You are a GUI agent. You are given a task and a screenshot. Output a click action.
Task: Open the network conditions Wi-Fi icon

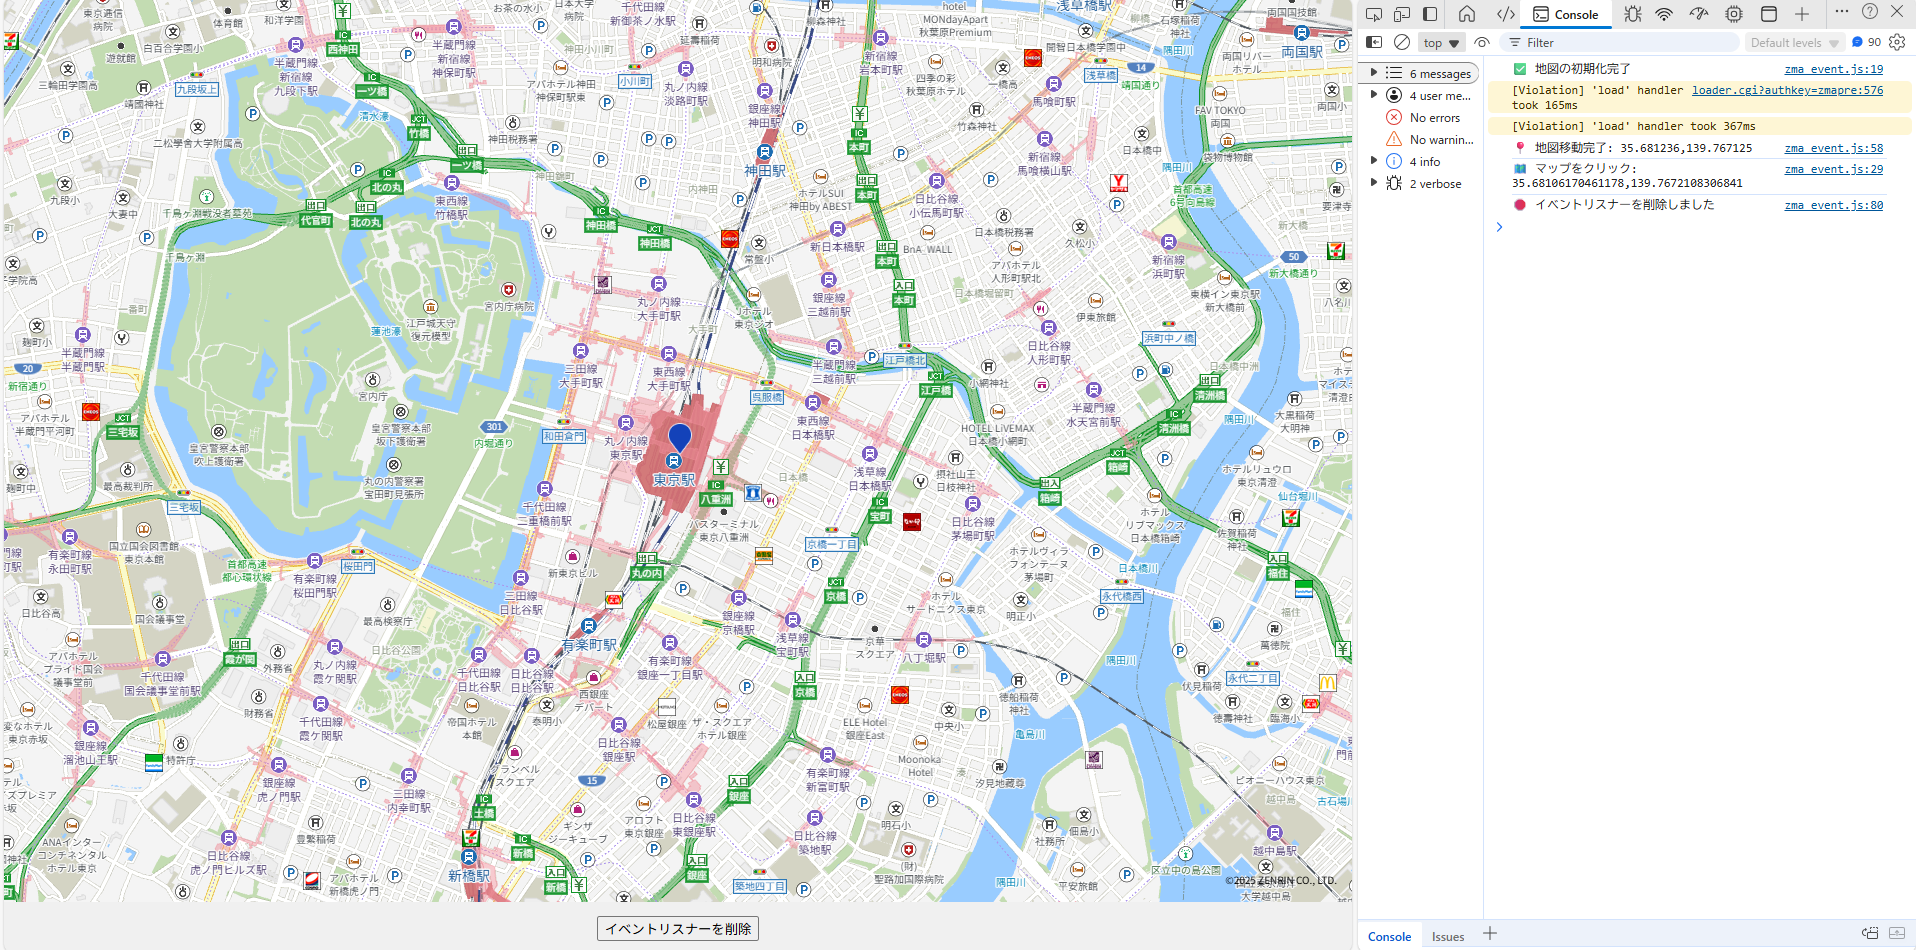point(1664,14)
